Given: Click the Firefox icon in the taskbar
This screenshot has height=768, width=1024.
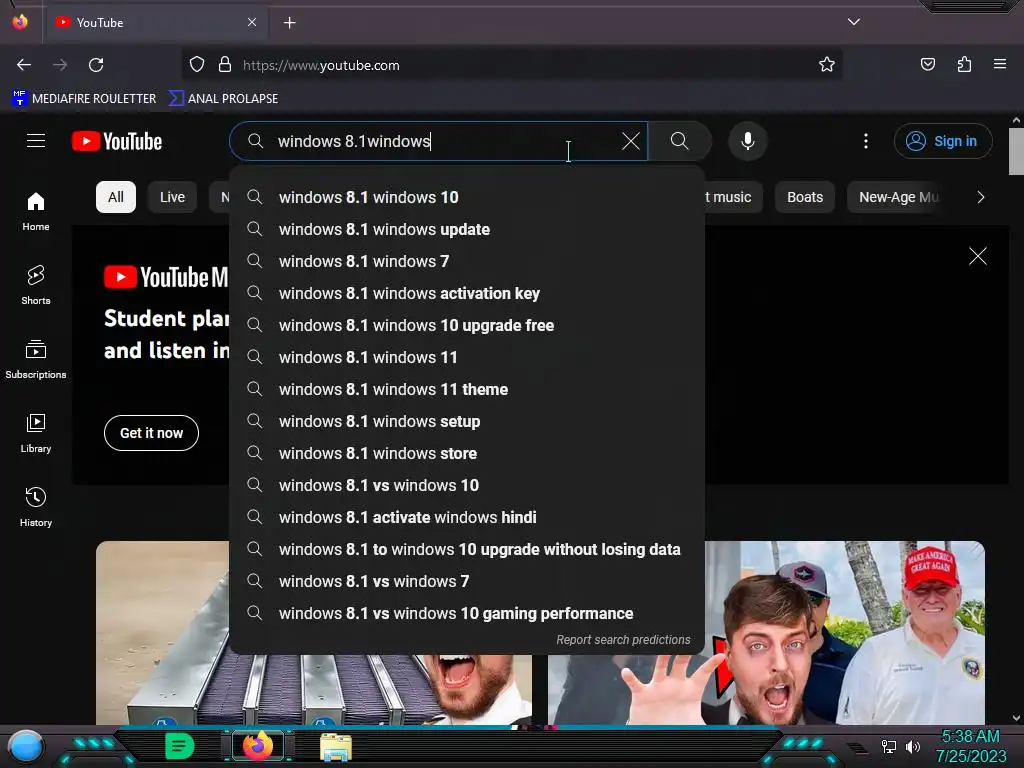Looking at the screenshot, I should (x=257, y=746).
